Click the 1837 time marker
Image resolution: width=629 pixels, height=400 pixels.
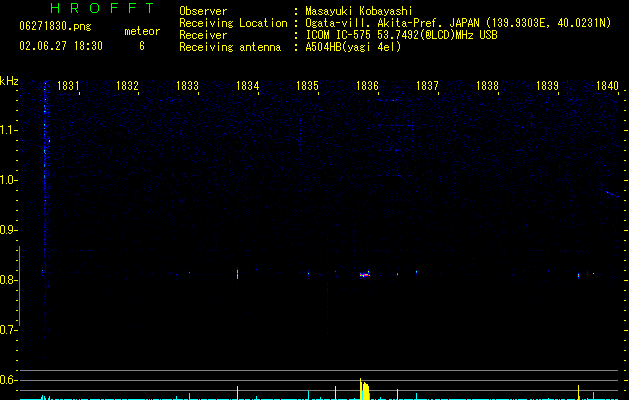[427, 86]
